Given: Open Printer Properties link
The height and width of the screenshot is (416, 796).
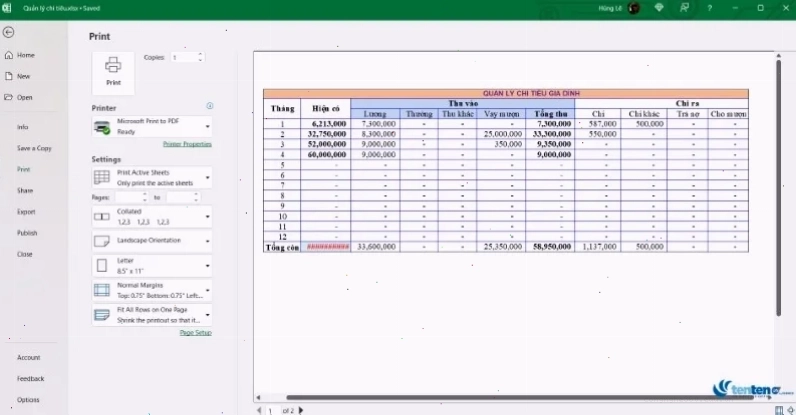Looking at the screenshot, I should (187, 144).
